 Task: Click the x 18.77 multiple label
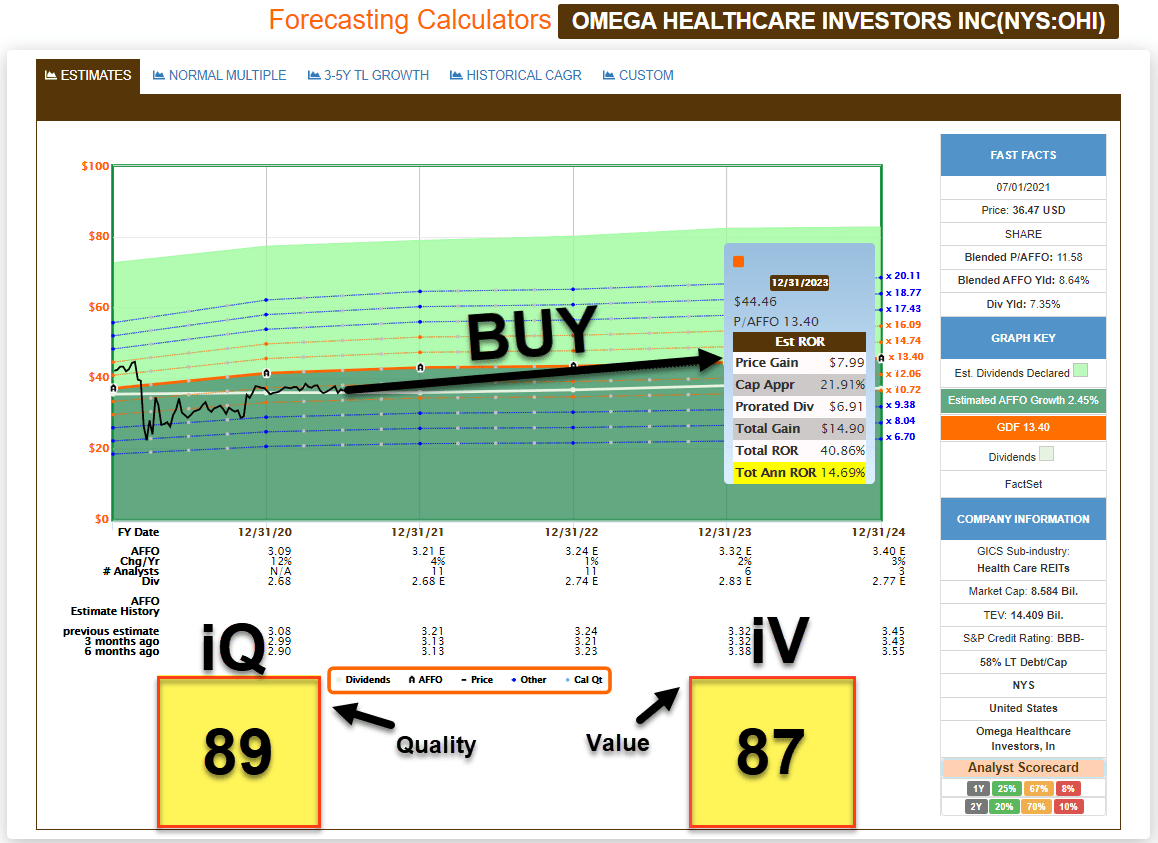click(903, 293)
